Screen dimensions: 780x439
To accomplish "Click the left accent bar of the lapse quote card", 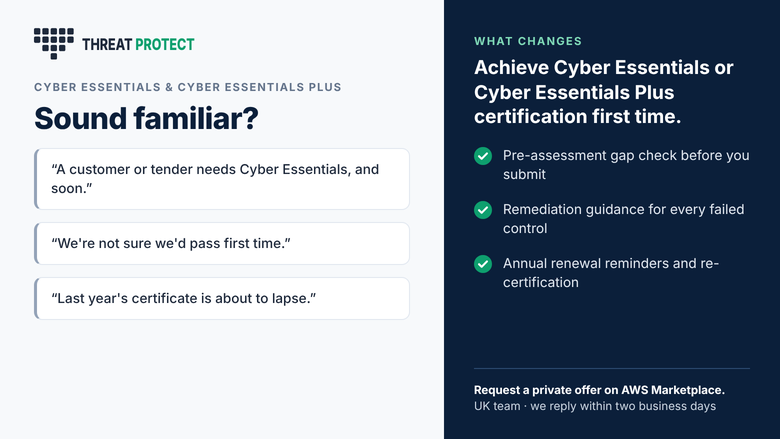I will click(36, 298).
